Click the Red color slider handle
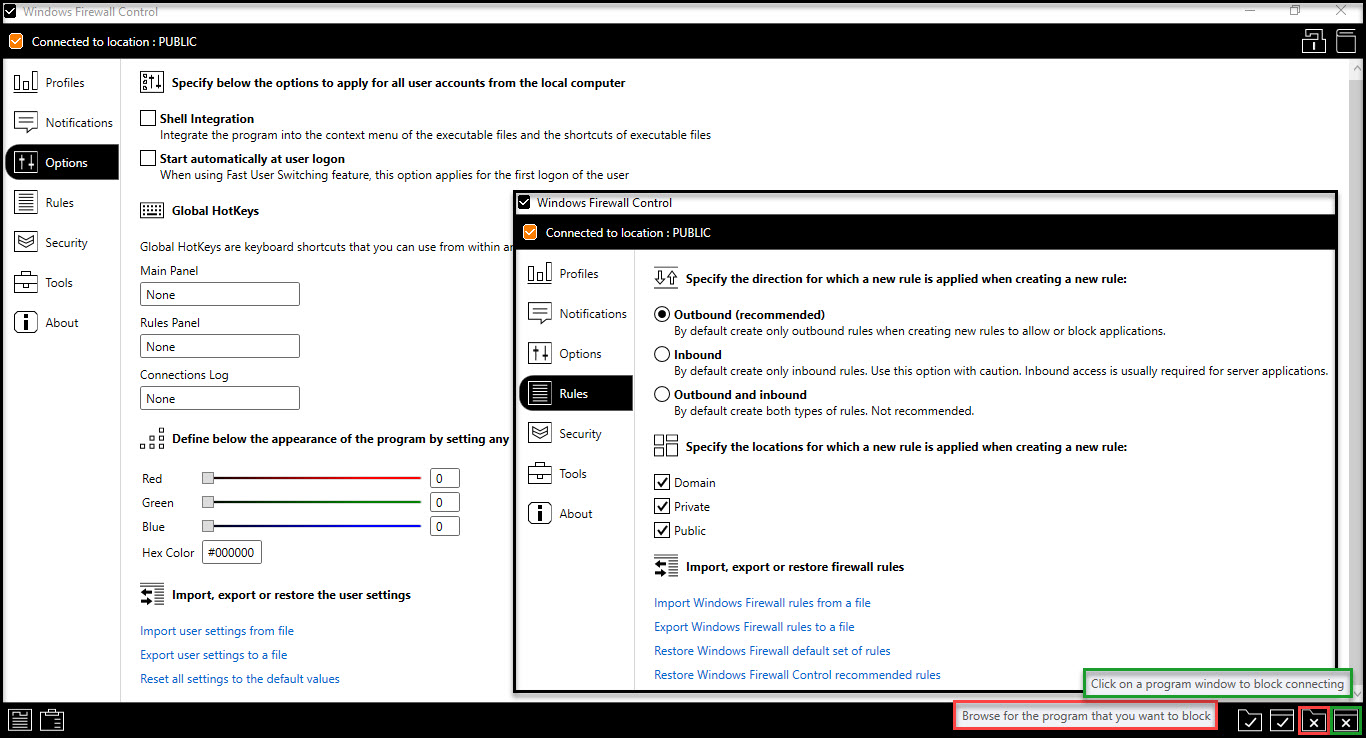The height and width of the screenshot is (738, 1366). [208, 479]
